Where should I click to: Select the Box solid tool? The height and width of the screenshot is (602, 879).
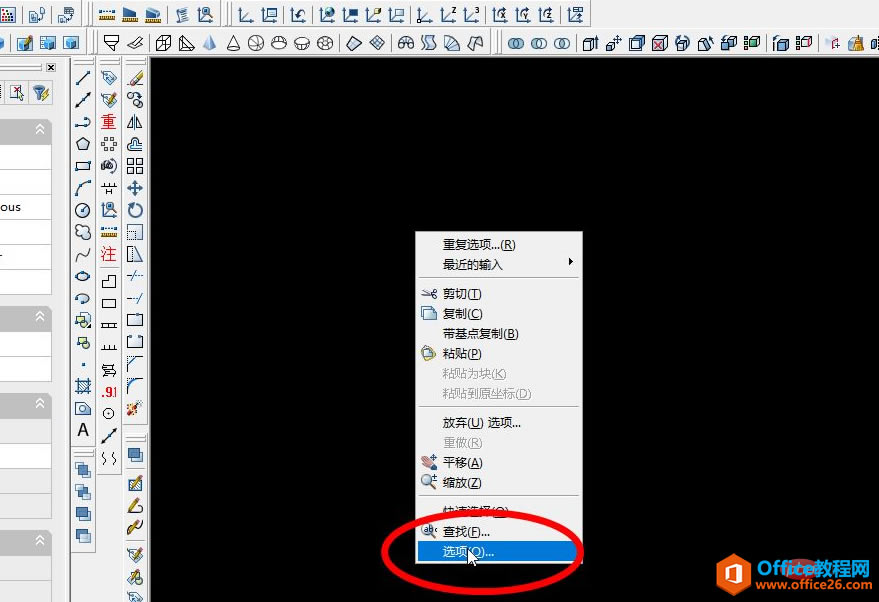[163, 43]
